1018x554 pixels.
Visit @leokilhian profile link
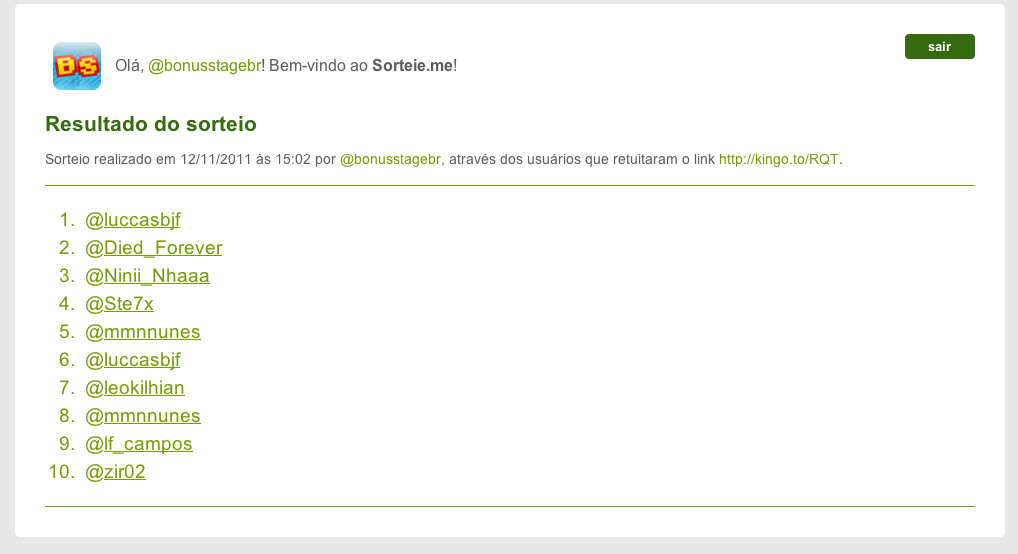[x=134, y=387]
